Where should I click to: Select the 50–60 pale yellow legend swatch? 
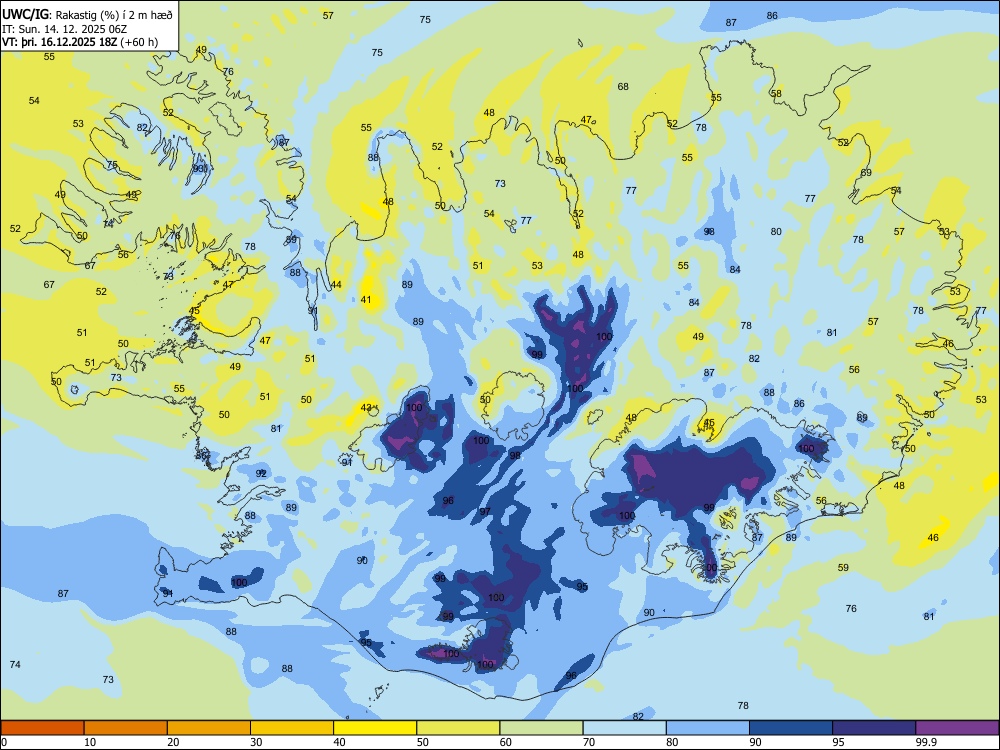point(458,728)
